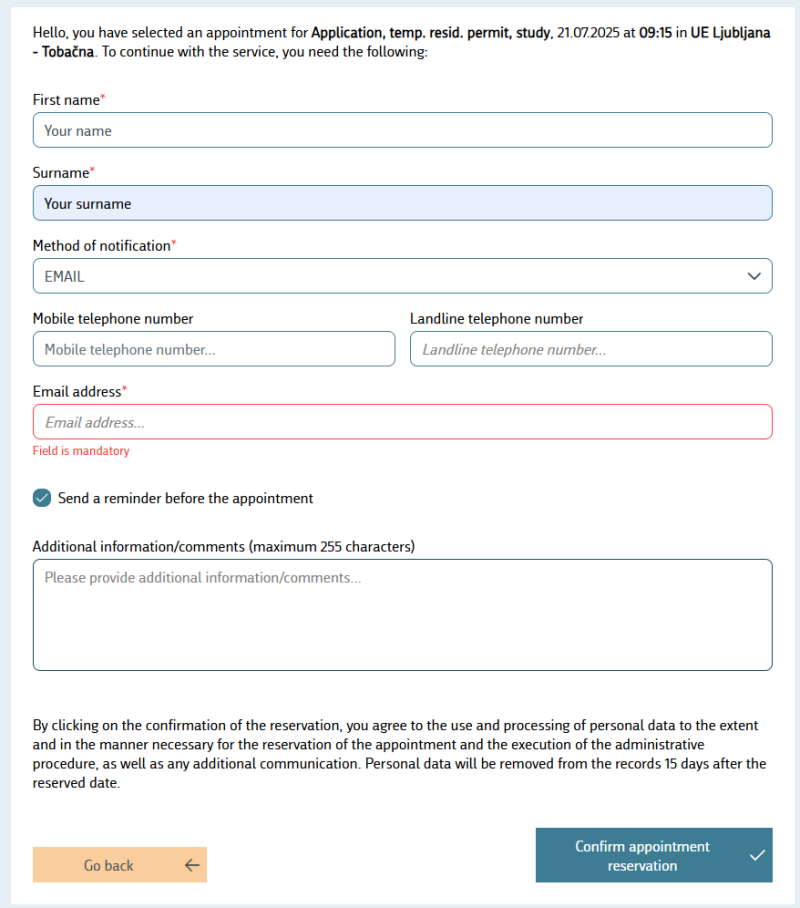The image size is (800, 908).
Task: Click the 'First name' field label
Action: pos(66,100)
